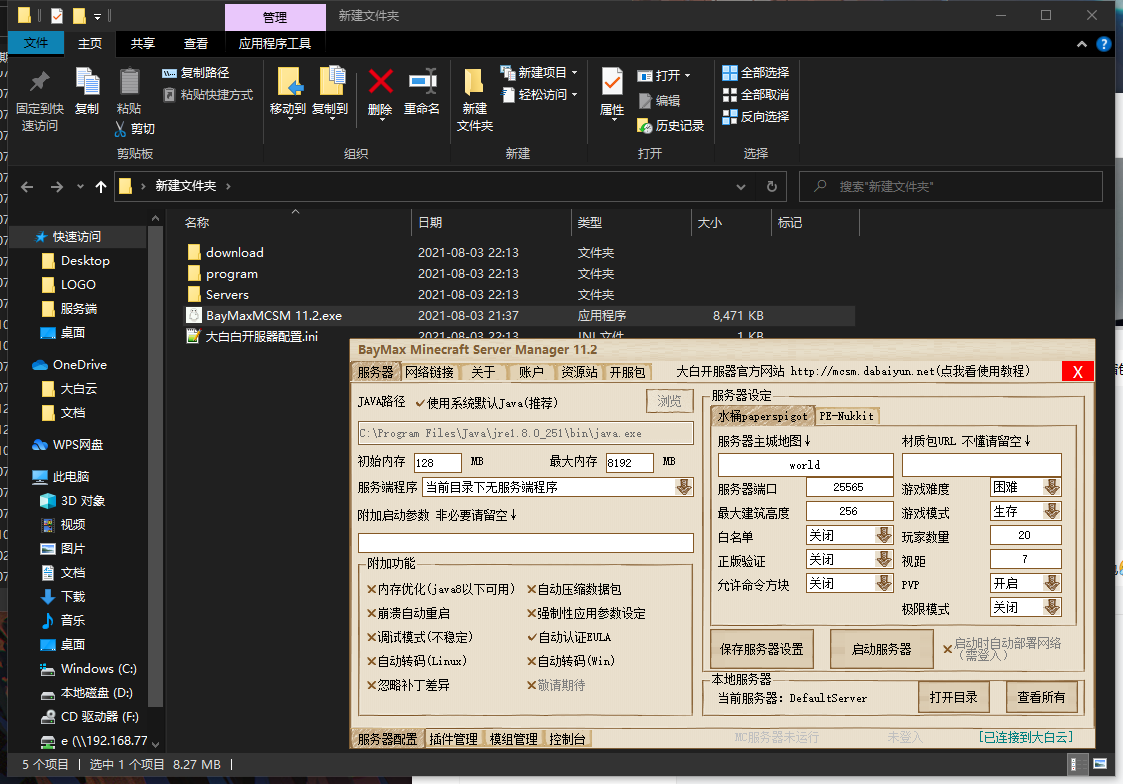The width and height of the screenshot is (1123, 784).
Task: Click the Select All icon
Action: pos(730,73)
